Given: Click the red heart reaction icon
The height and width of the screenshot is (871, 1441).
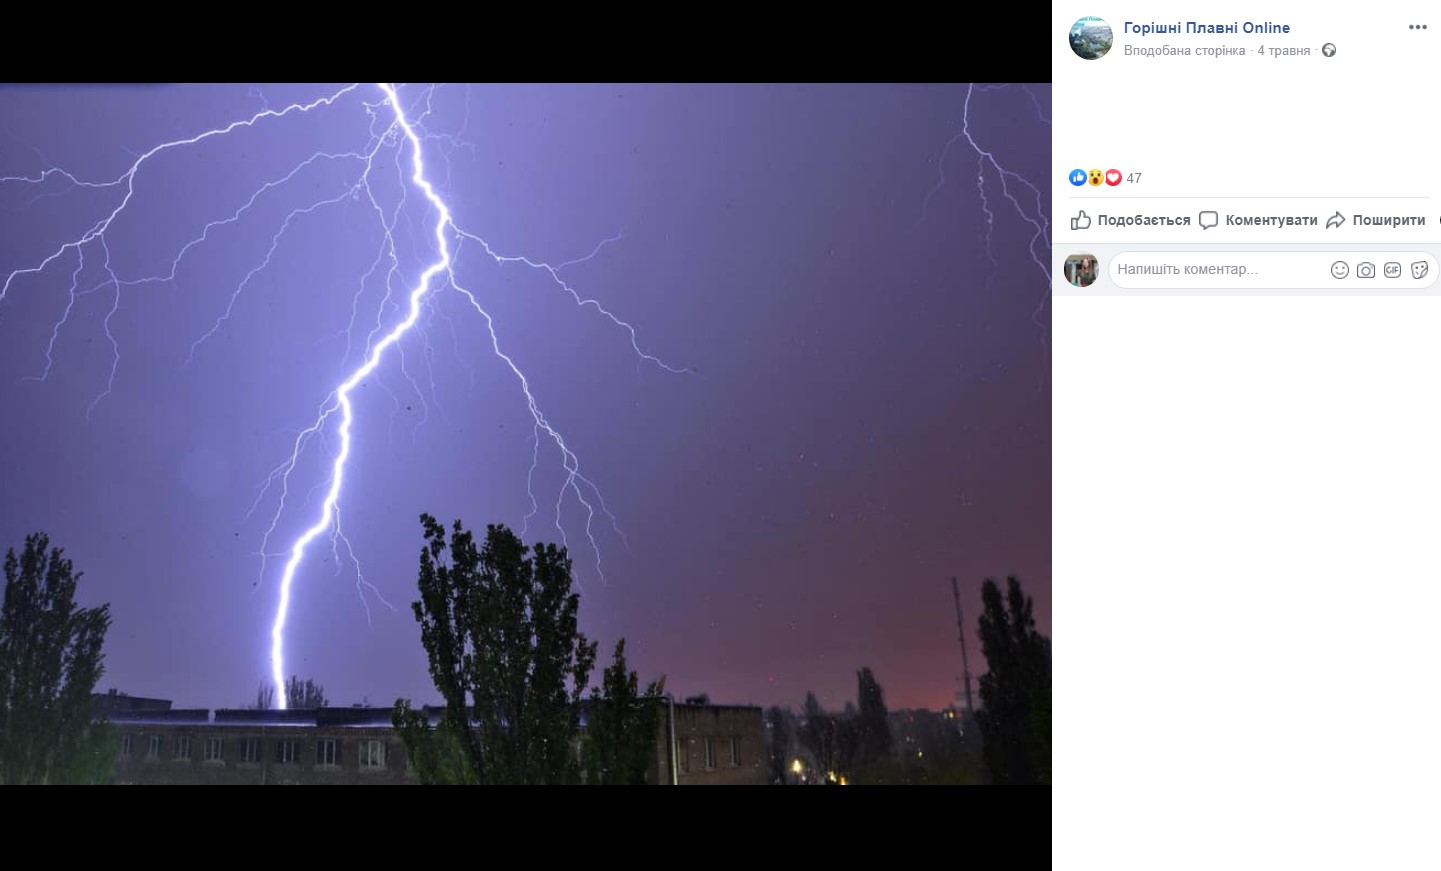Looking at the screenshot, I should (x=1113, y=178).
